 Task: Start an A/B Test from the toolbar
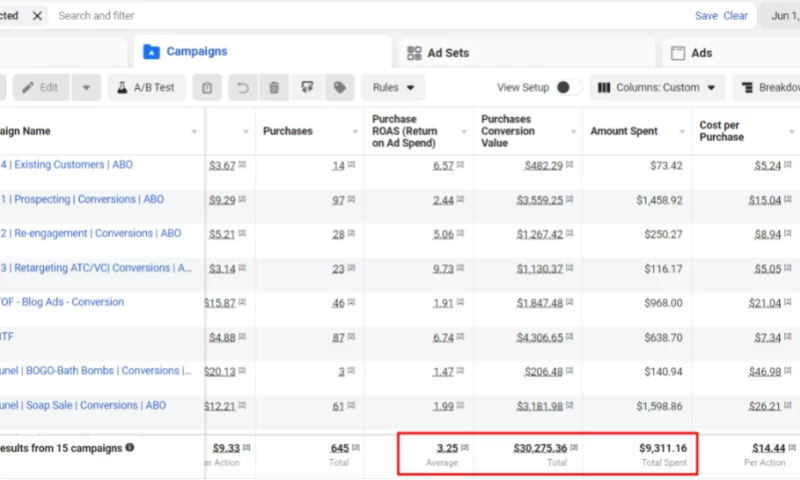tap(146, 88)
